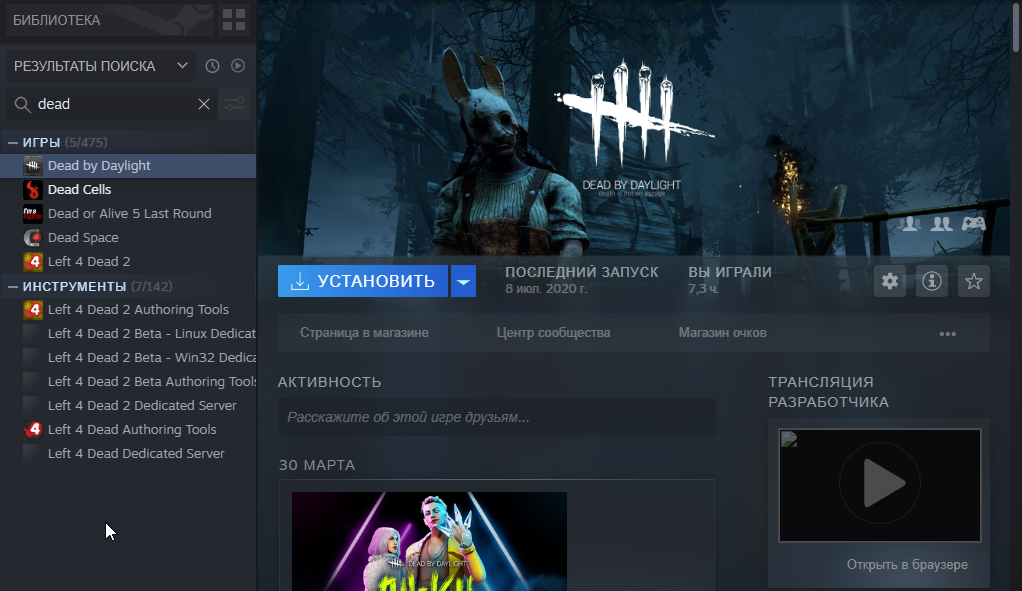Click the search magnifier icon

22,104
